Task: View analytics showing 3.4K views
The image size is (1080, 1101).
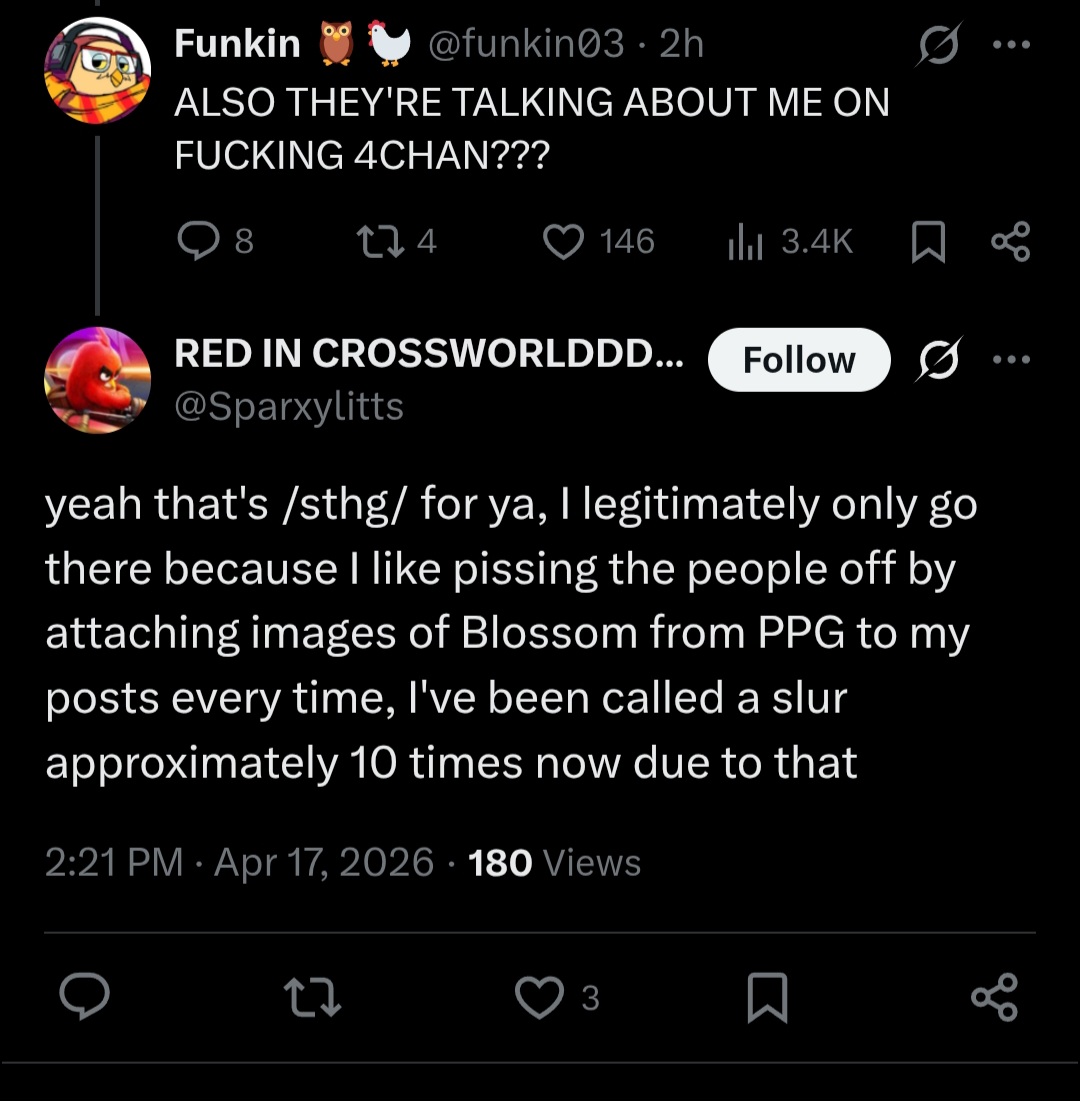Action: point(791,241)
